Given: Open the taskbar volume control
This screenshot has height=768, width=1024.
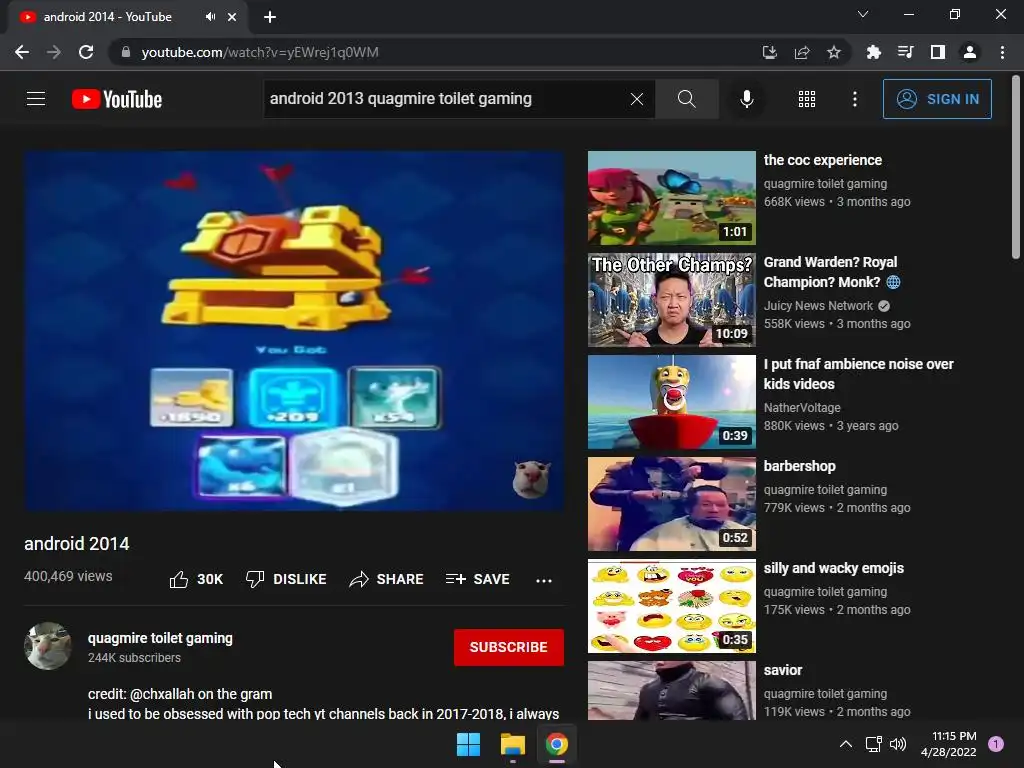Looking at the screenshot, I should pyautogui.click(x=899, y=744).
